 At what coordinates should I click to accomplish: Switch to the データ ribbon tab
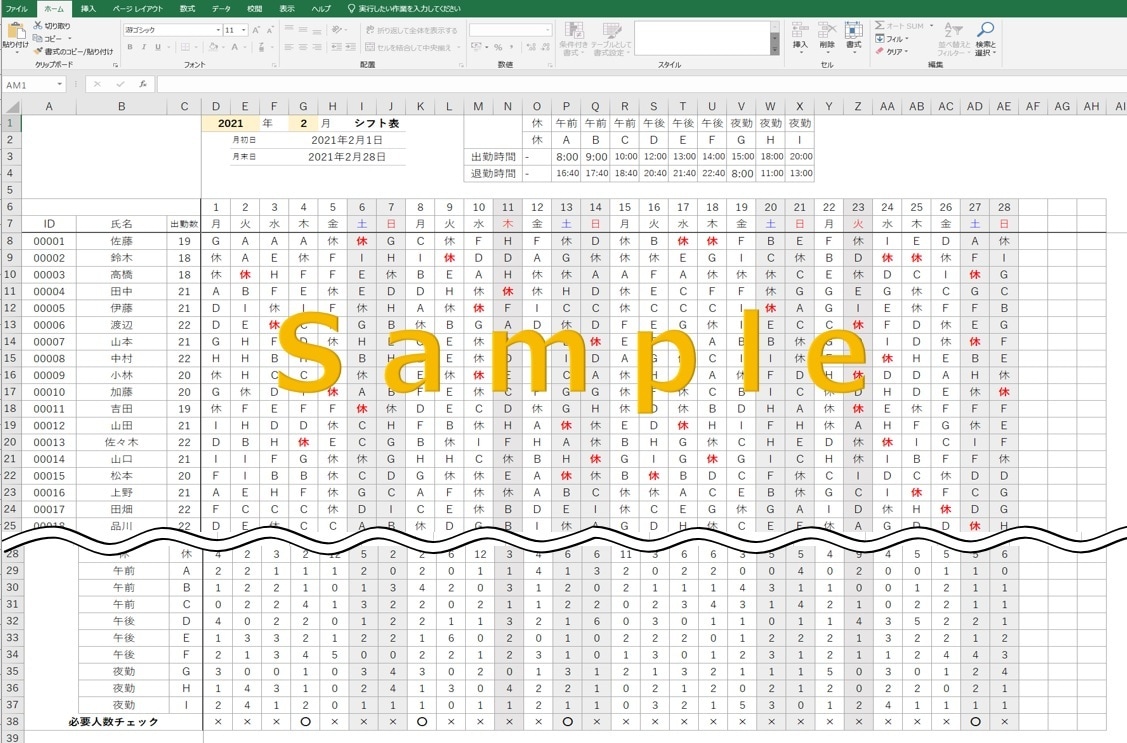pyautogui.click(x=221, y=9)
